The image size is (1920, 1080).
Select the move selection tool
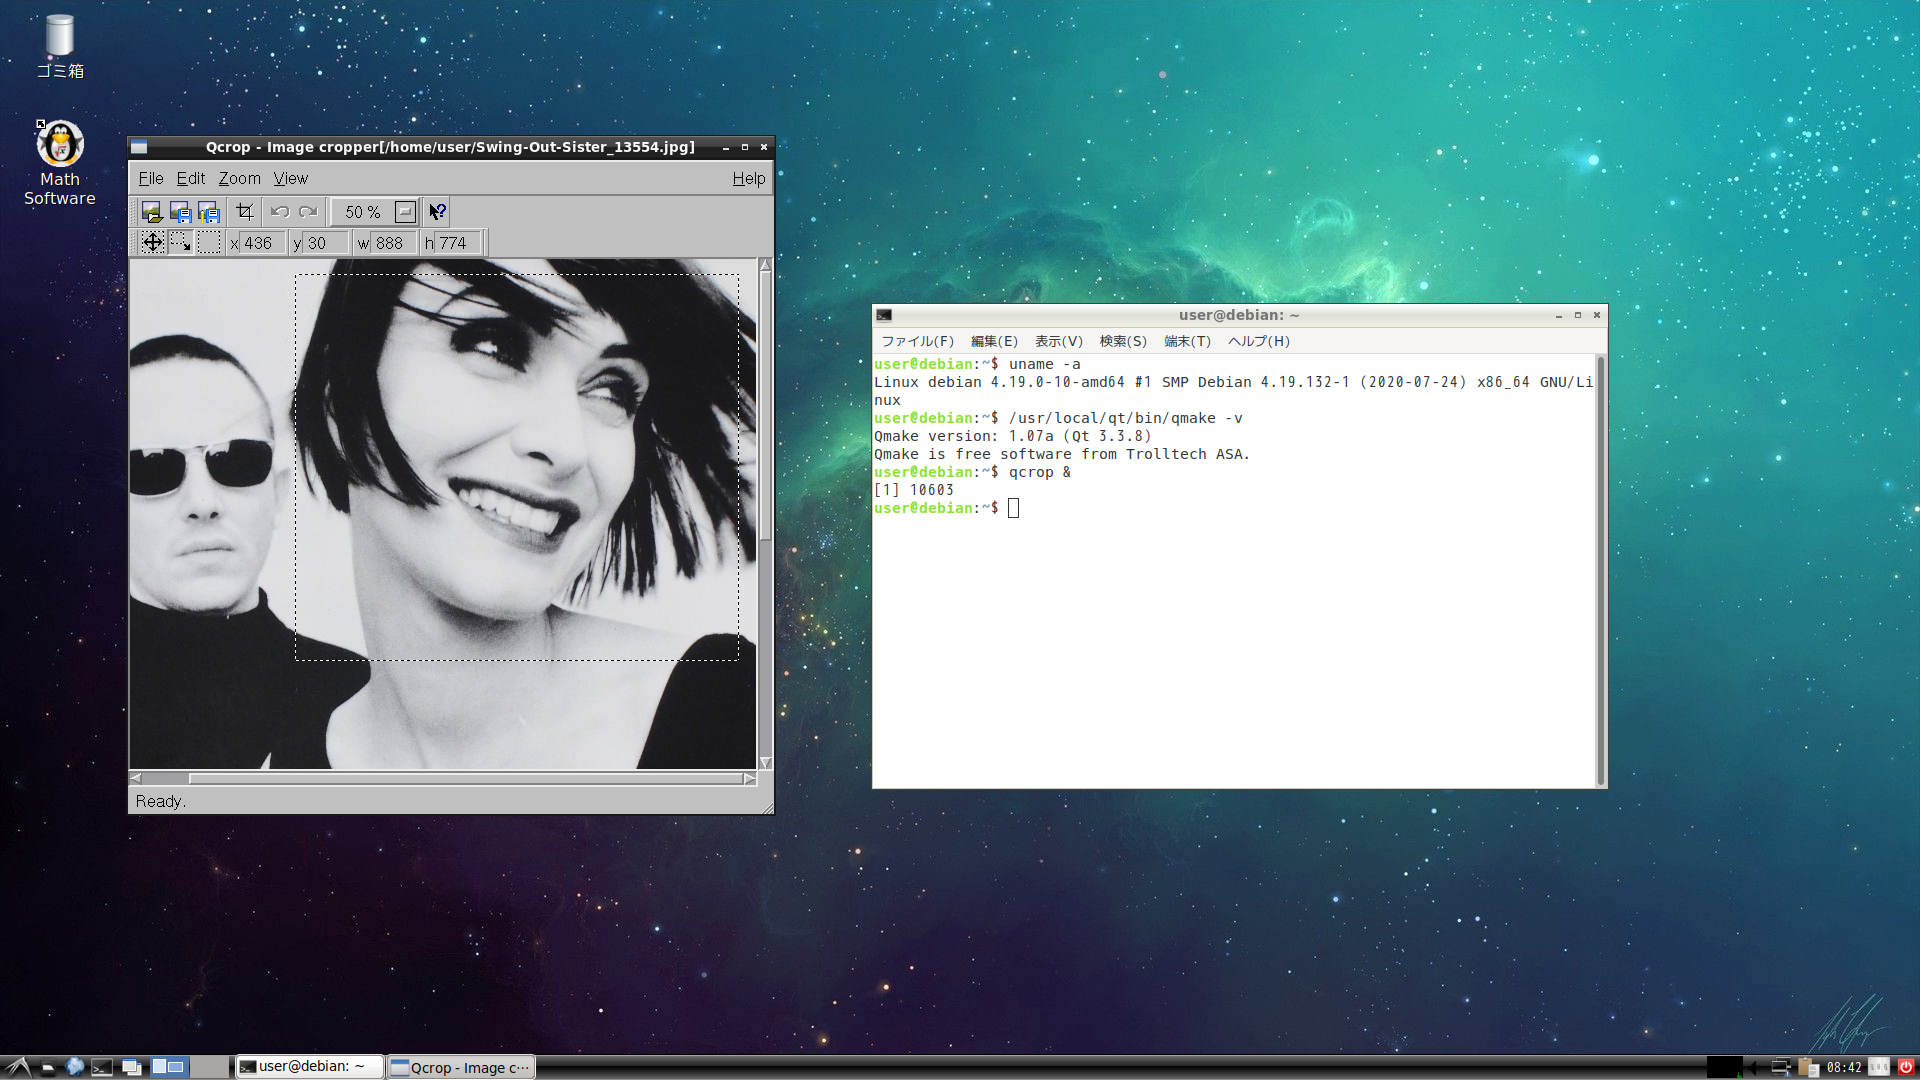coord(152,243)
